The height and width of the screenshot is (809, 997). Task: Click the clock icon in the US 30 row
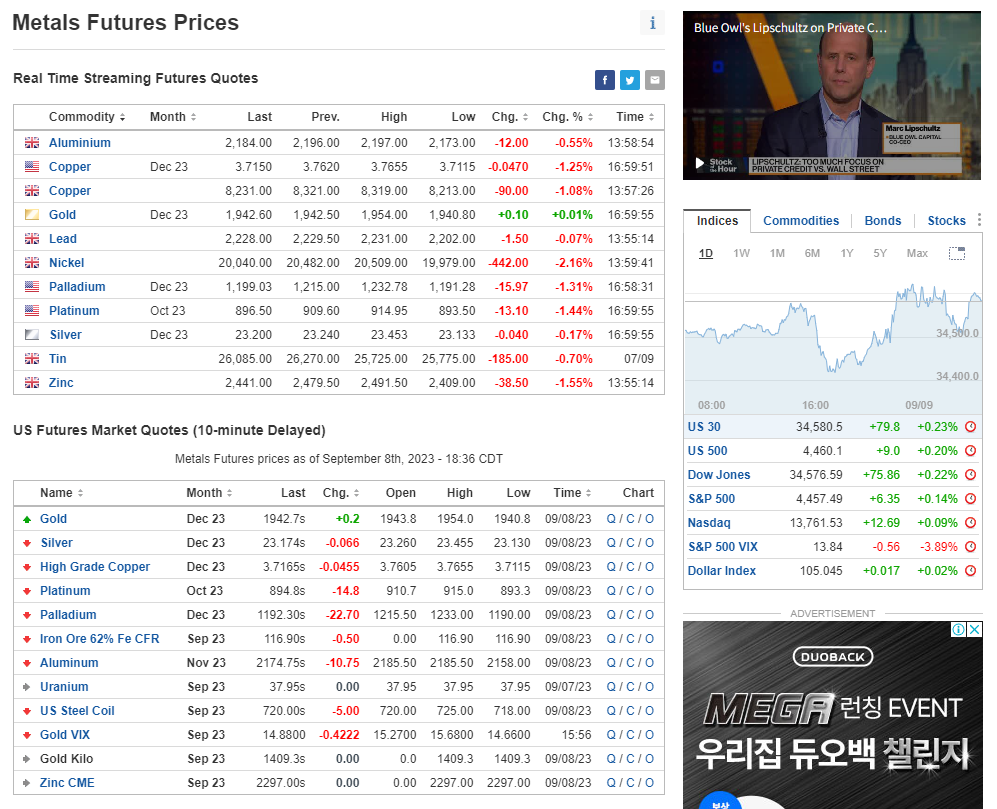point(970,427)
